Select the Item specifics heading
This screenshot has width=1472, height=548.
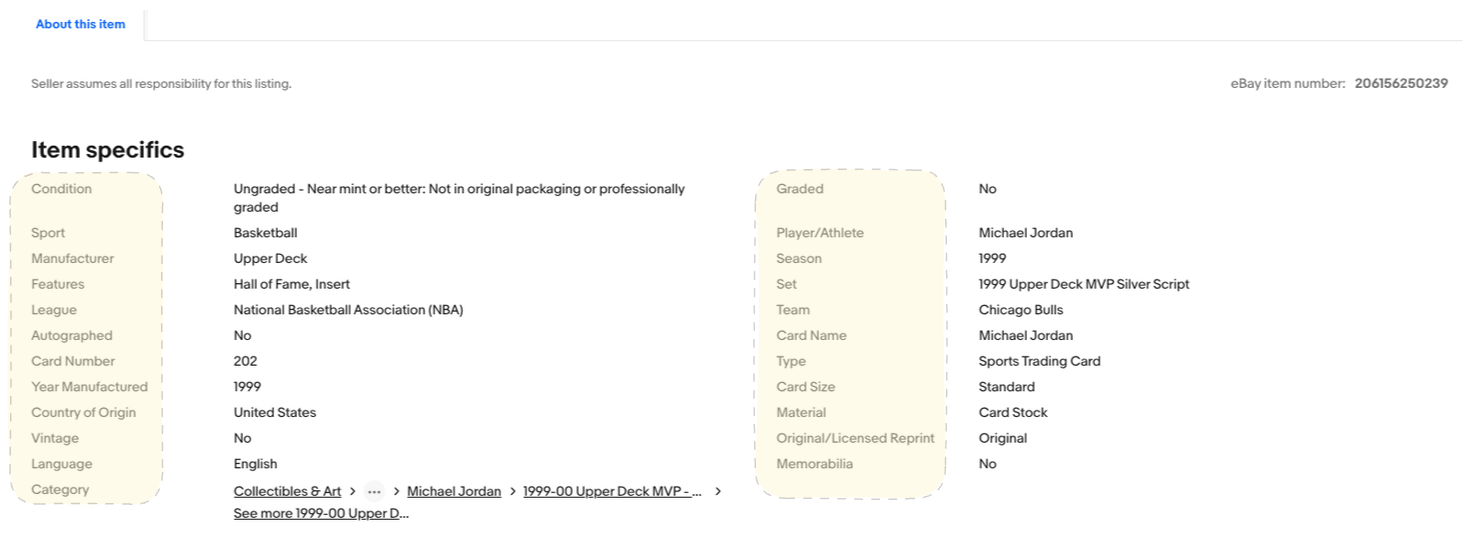click(108, 150)
